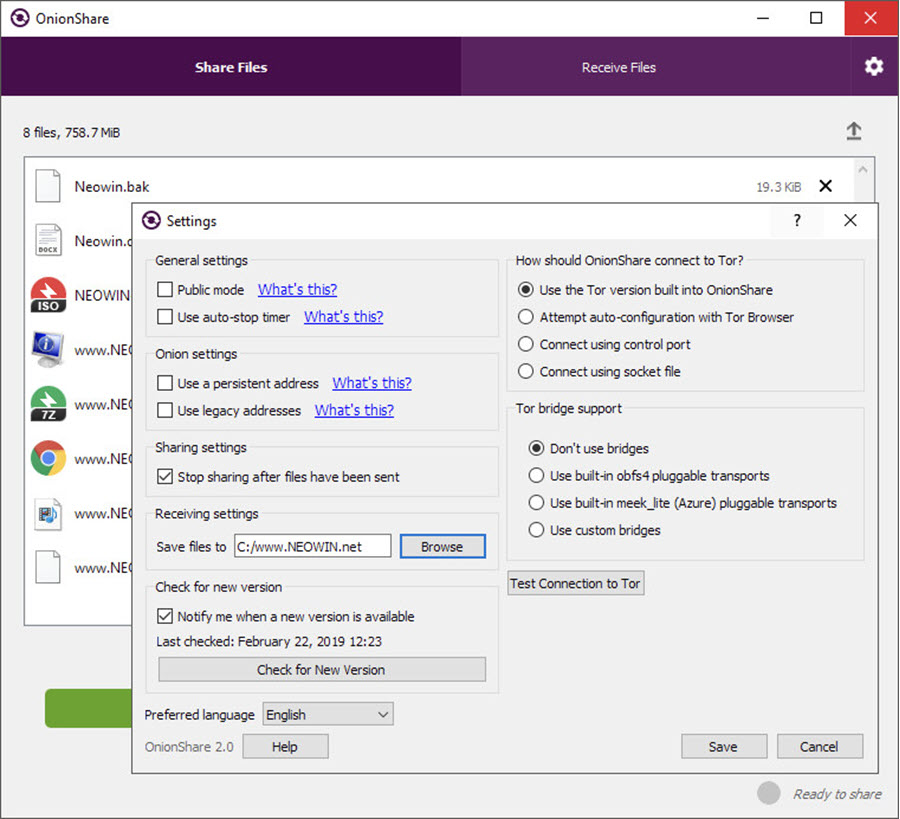Click the 'OnionShare 2.0' version label

click(189, 747)
